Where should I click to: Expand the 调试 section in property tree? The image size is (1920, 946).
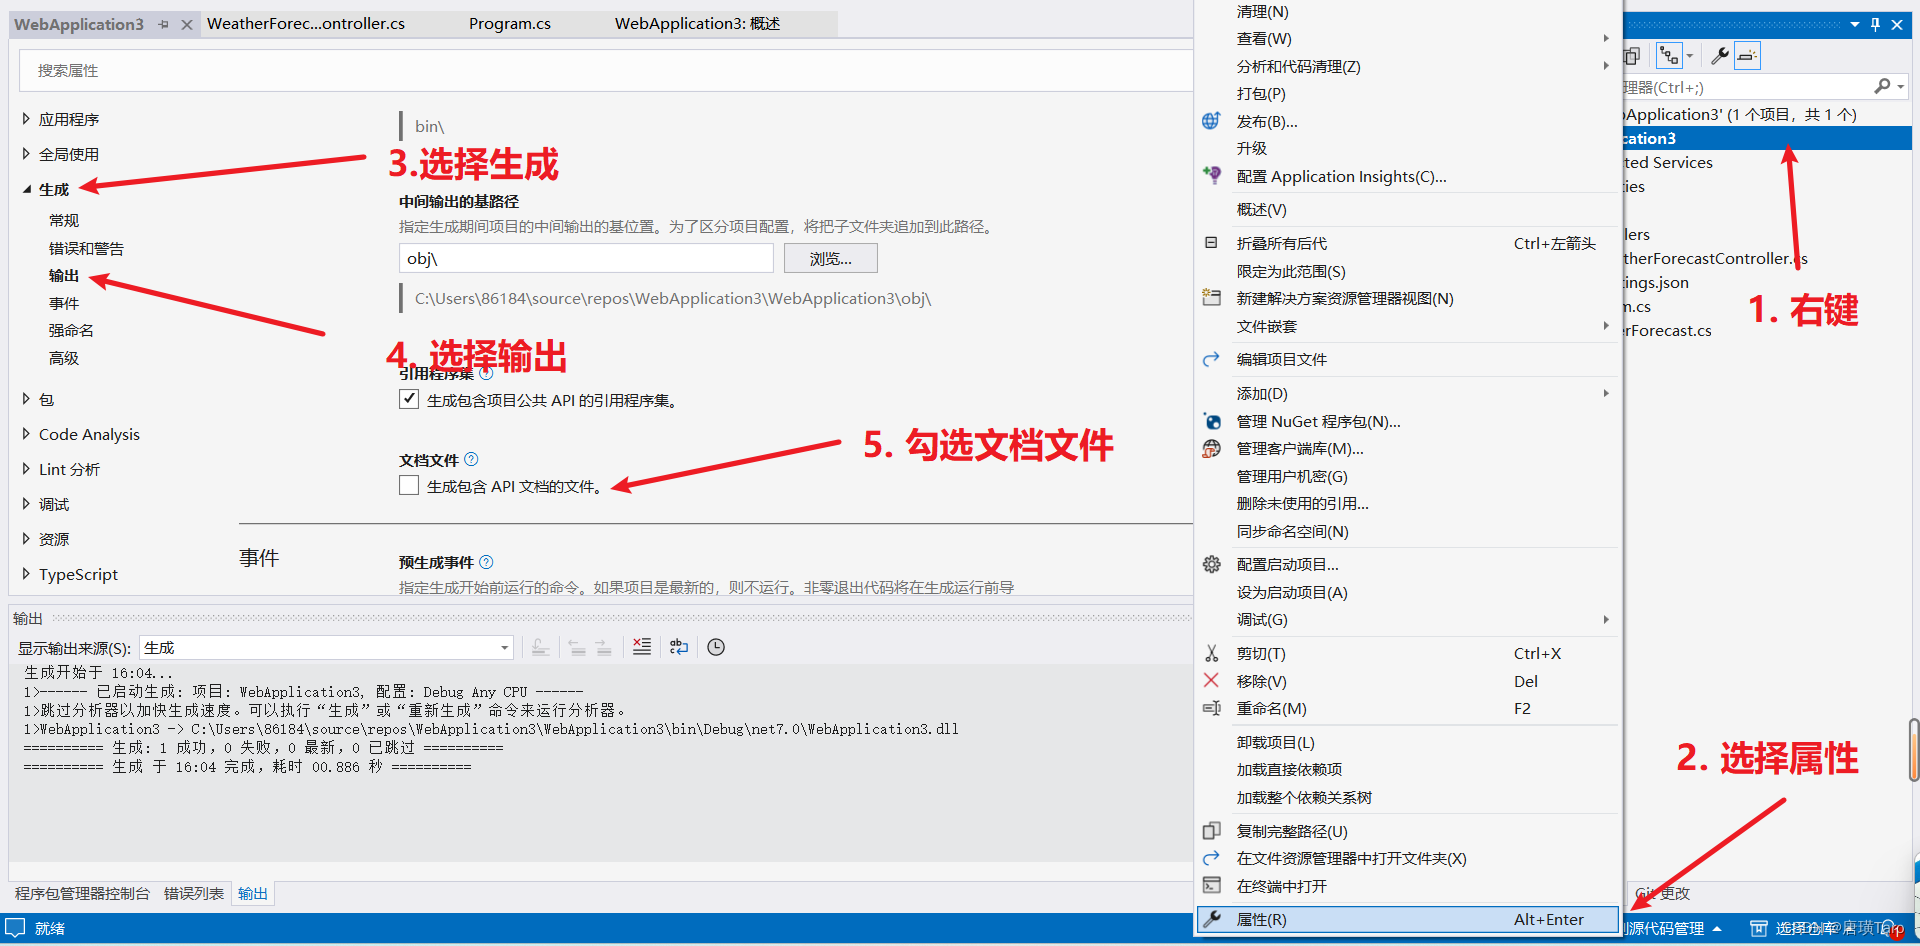pyautogui.click(x=26, y=504)
